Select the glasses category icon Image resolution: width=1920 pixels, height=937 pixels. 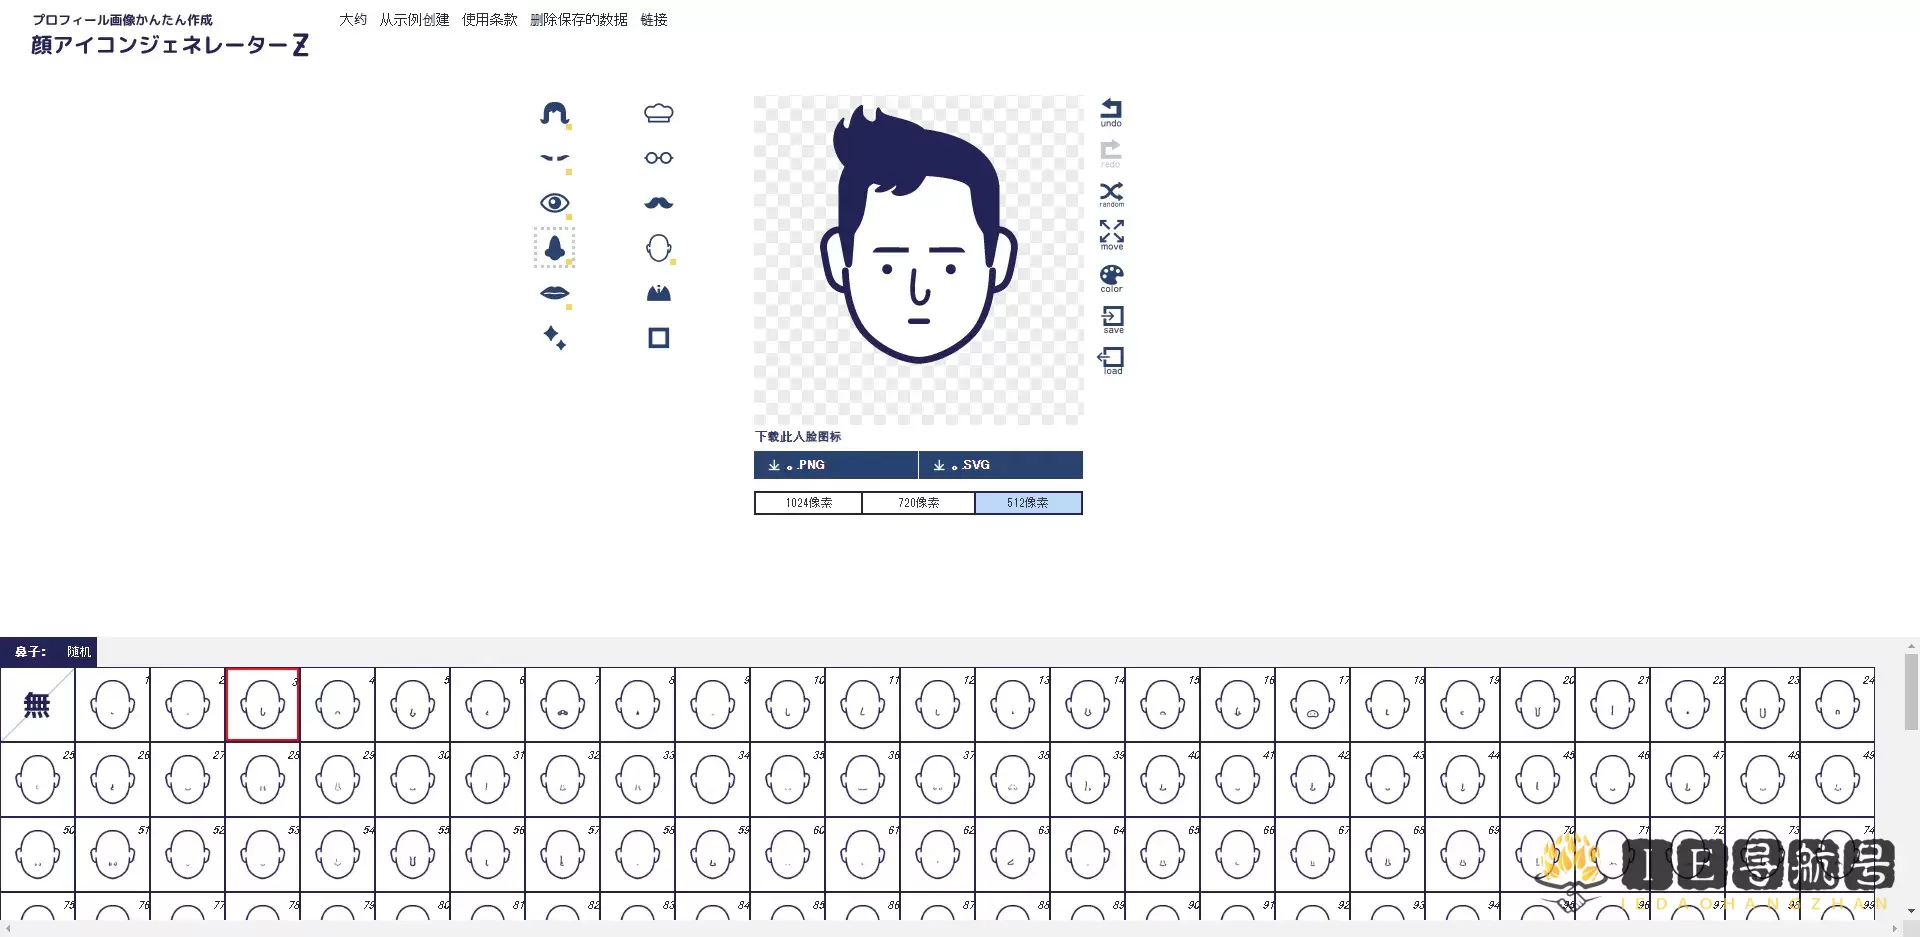click(658, 158)
